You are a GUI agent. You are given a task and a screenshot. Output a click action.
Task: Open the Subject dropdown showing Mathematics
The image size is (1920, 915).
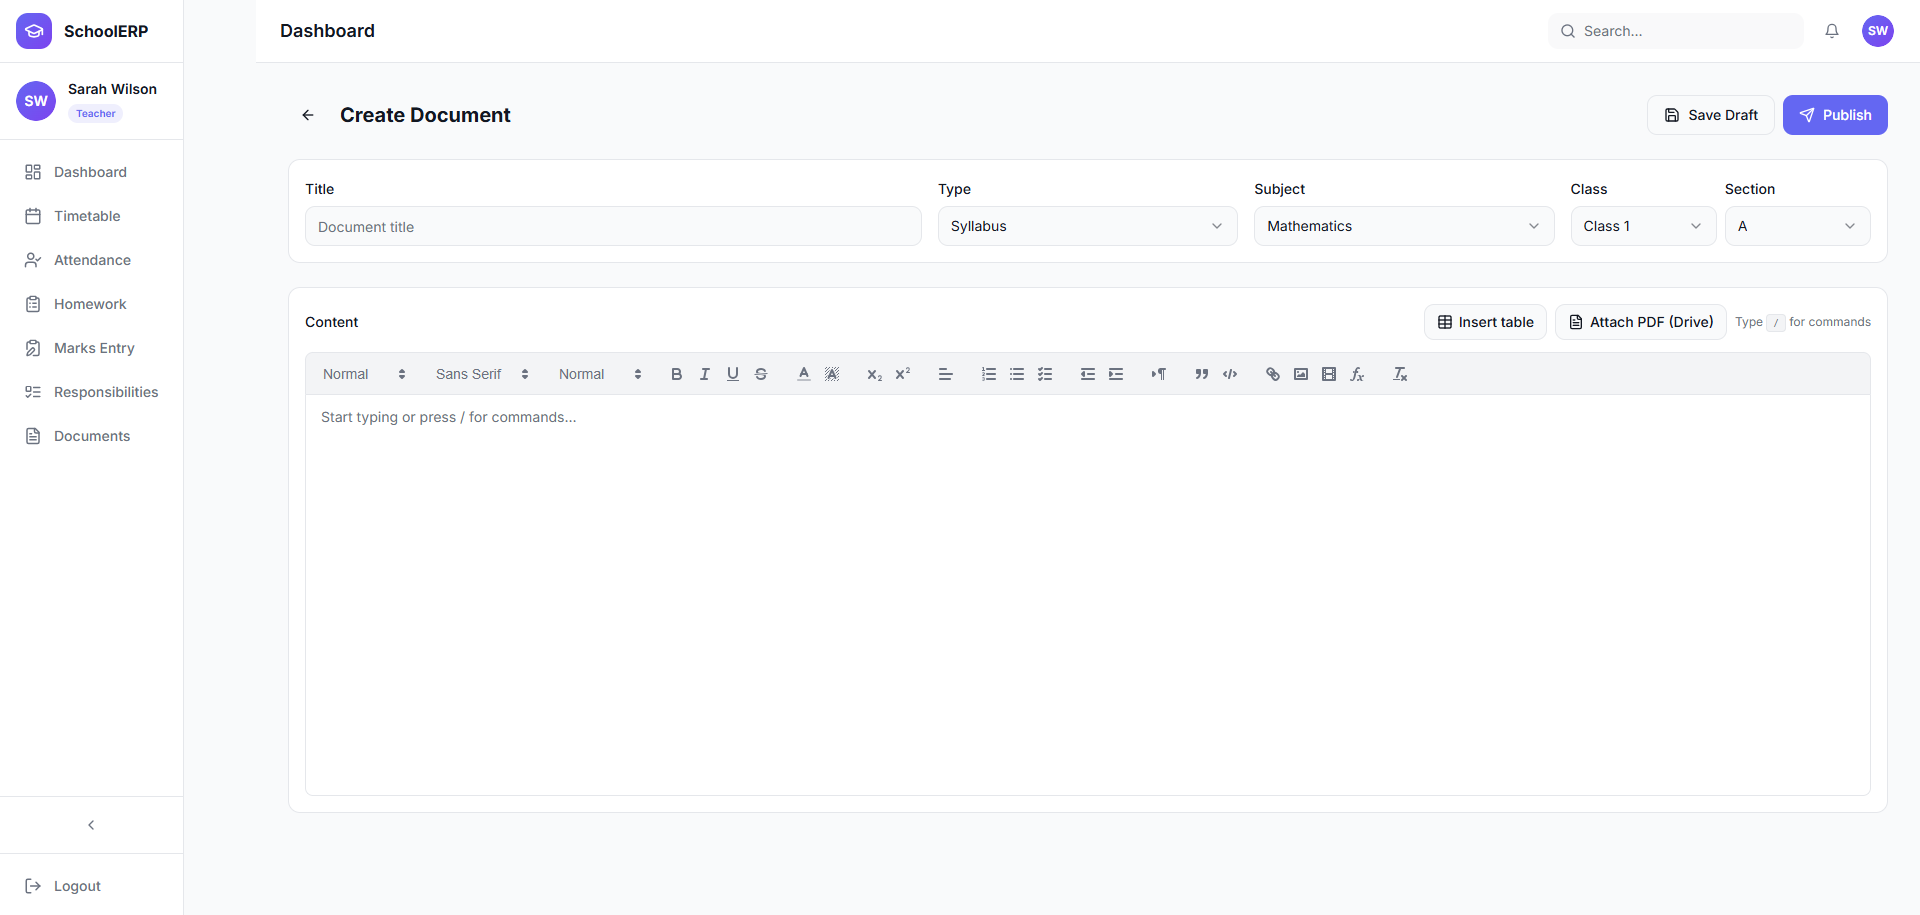[x=1404, y=226]
